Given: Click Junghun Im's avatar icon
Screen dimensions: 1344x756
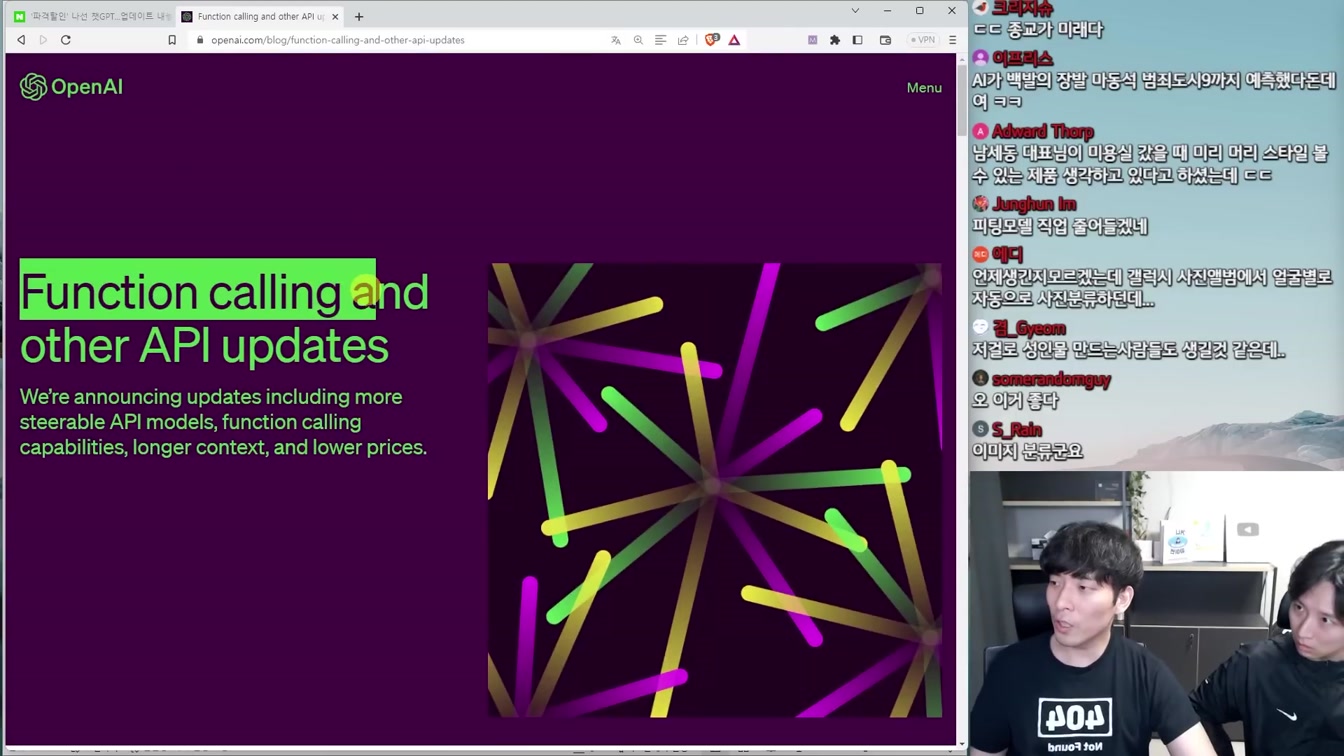Looking at the screenshot, I should (980, 204).
